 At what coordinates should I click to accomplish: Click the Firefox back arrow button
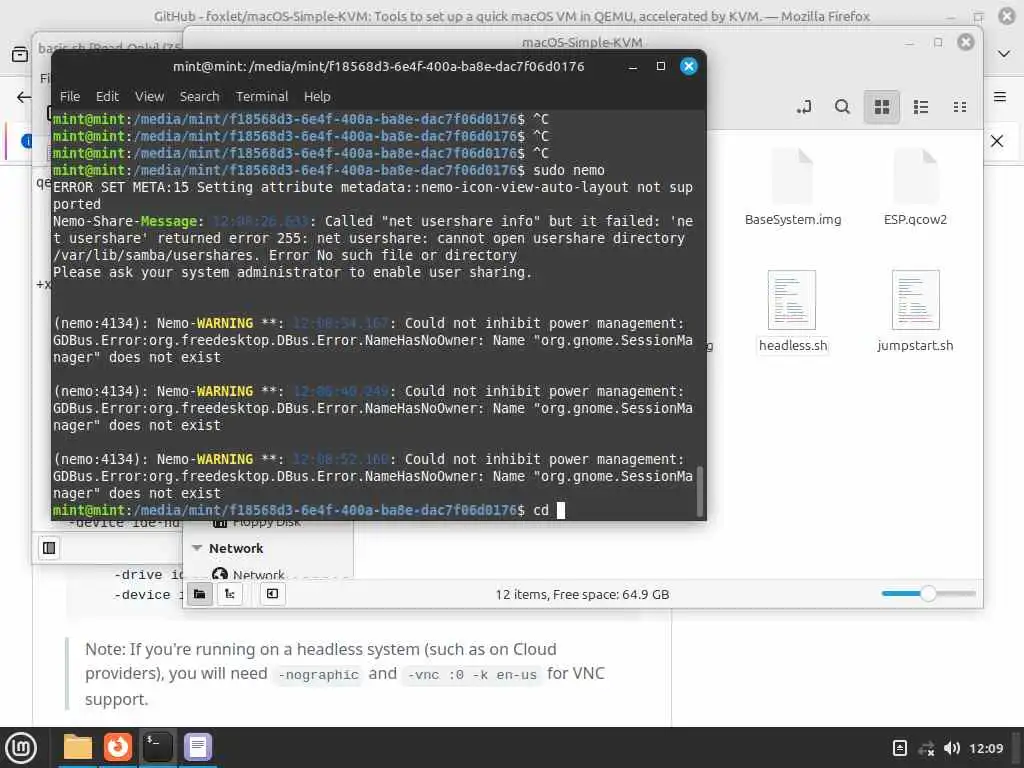[24, 97]
